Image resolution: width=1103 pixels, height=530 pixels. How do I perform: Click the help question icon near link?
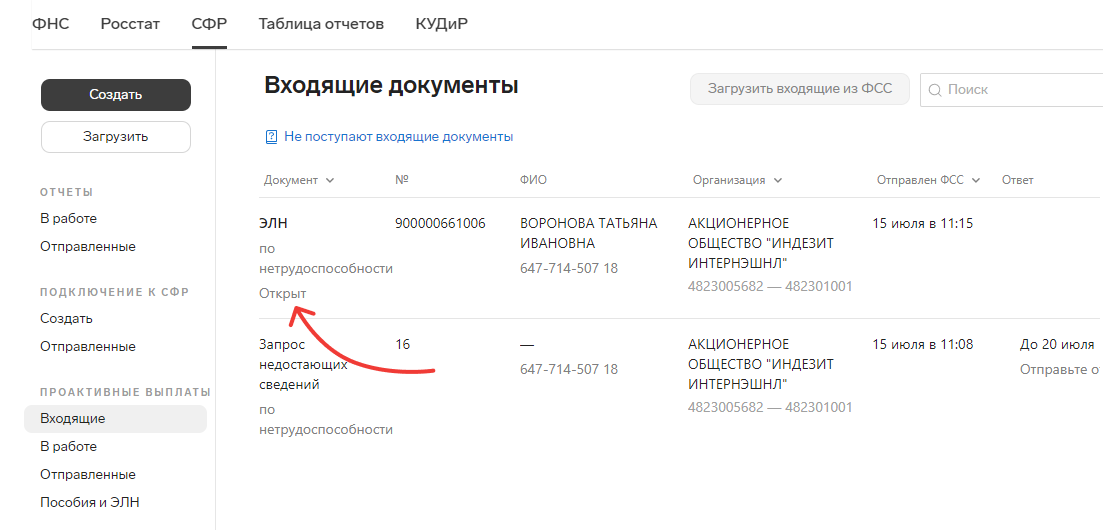[x=271, y=137]
